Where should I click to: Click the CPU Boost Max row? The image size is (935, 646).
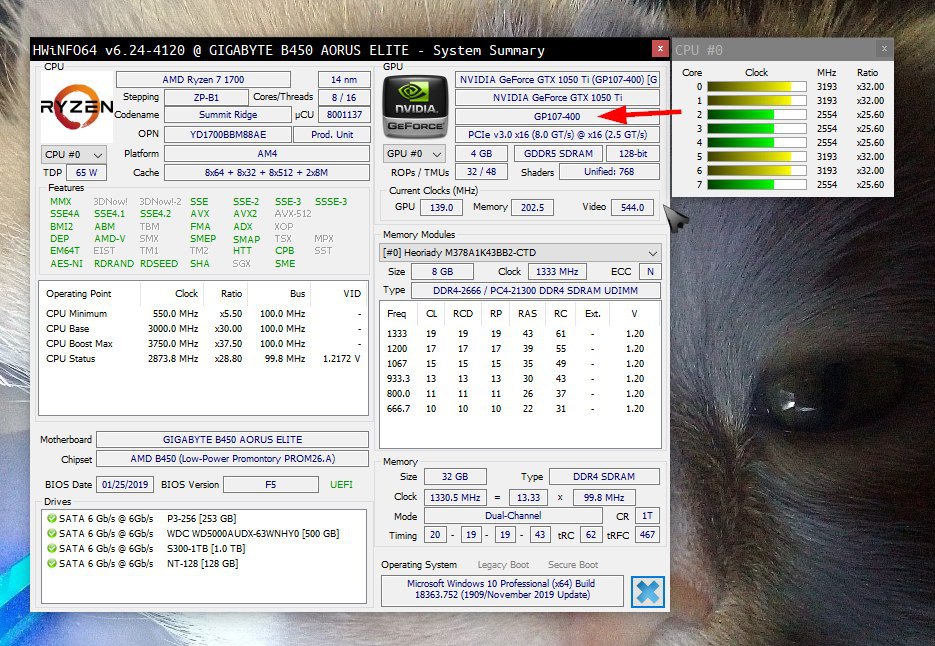pos(203,344)
